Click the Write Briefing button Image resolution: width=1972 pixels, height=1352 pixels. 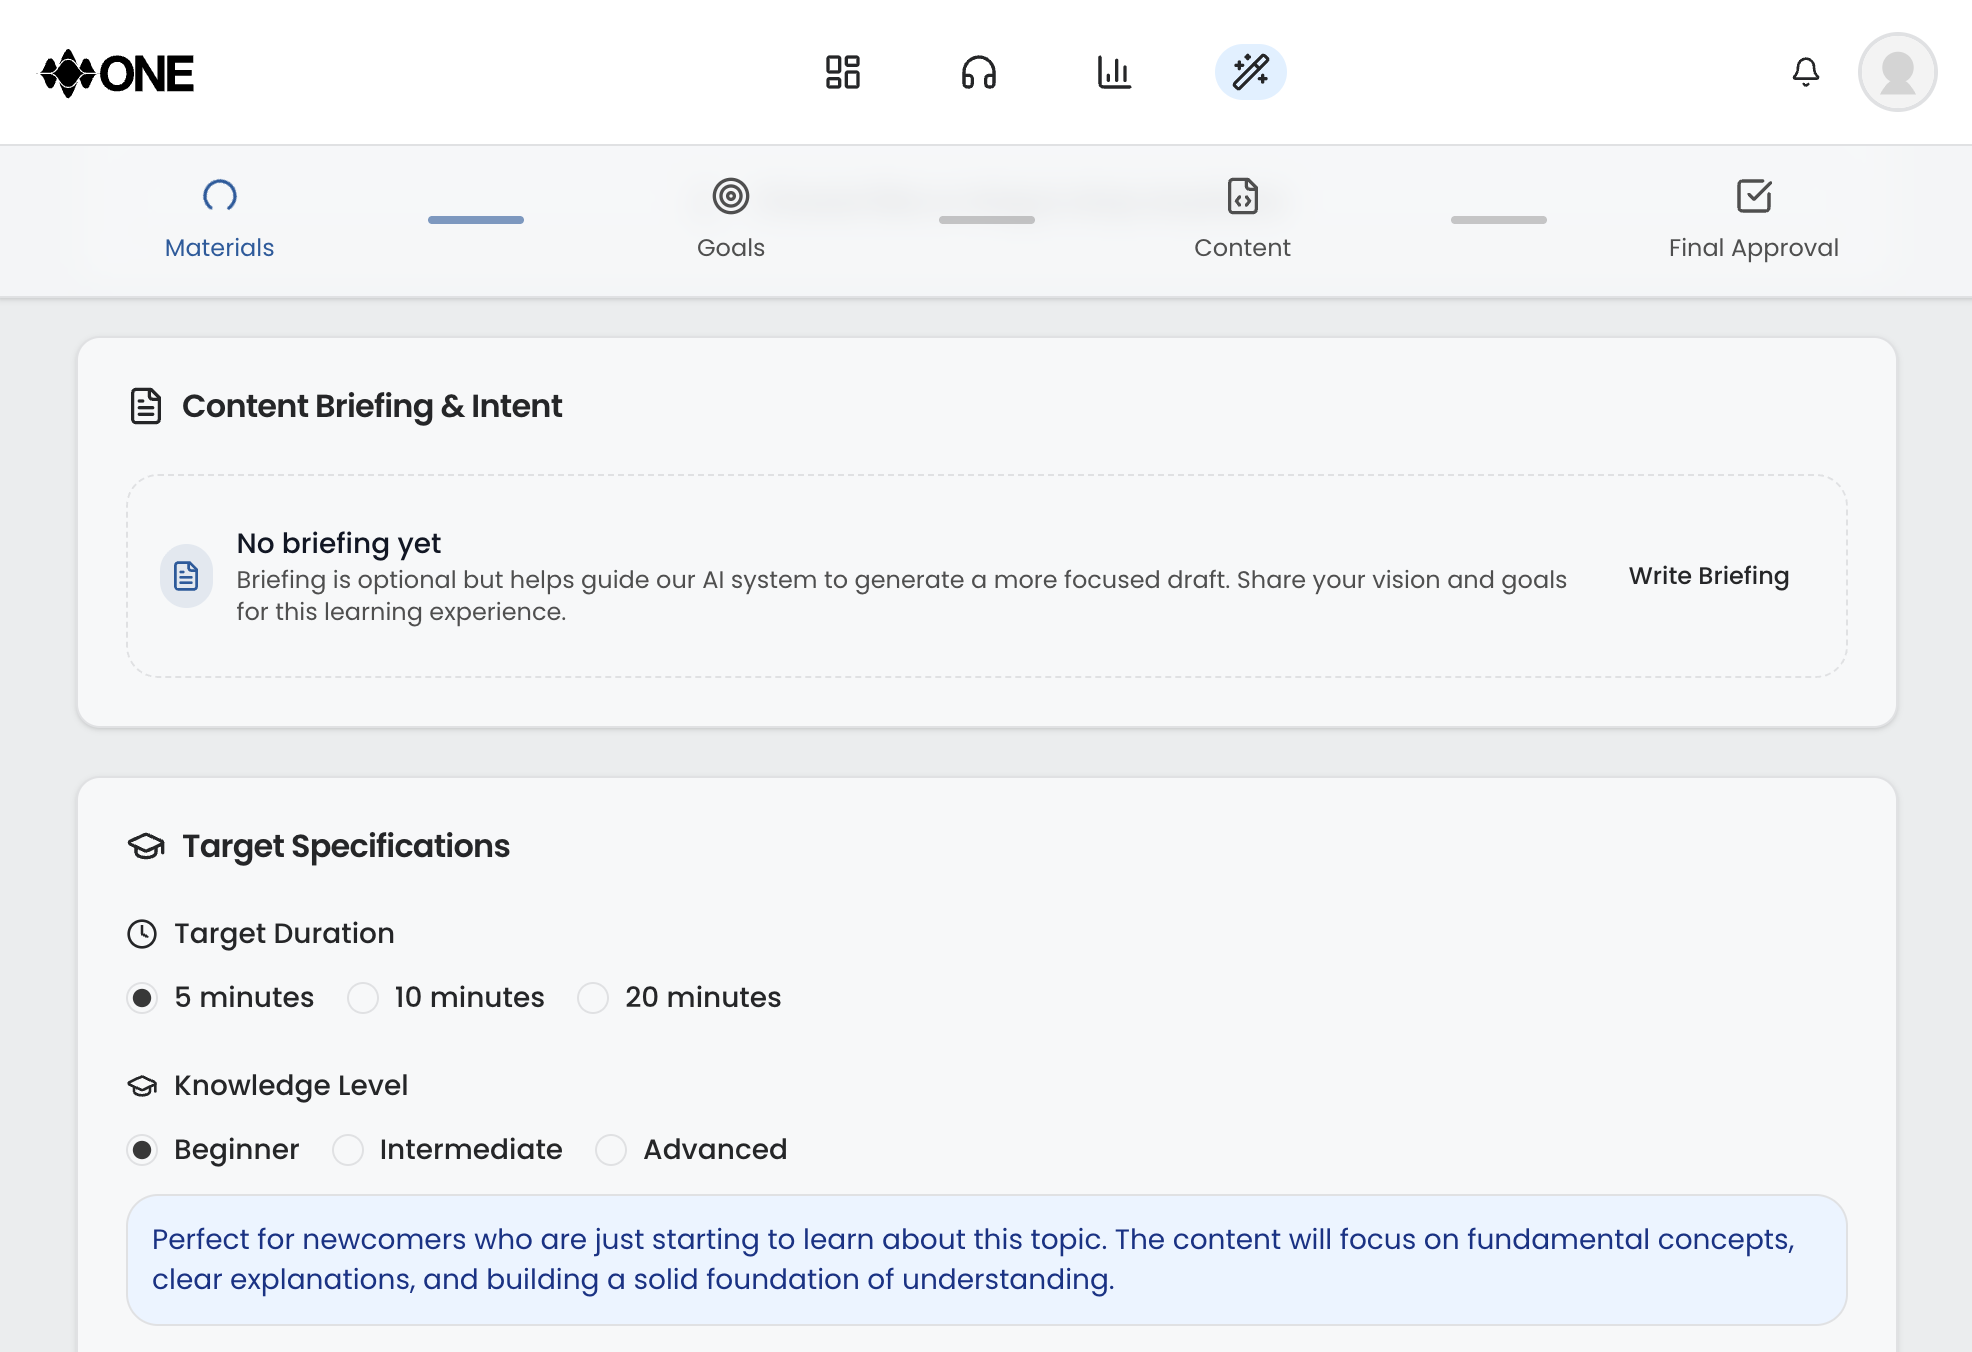1709,576
